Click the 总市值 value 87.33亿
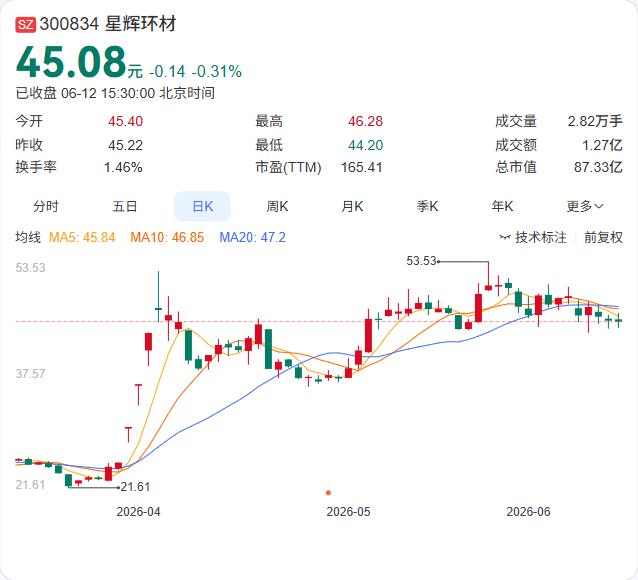Screen dimensions: 638x580 tap(599, 167)
